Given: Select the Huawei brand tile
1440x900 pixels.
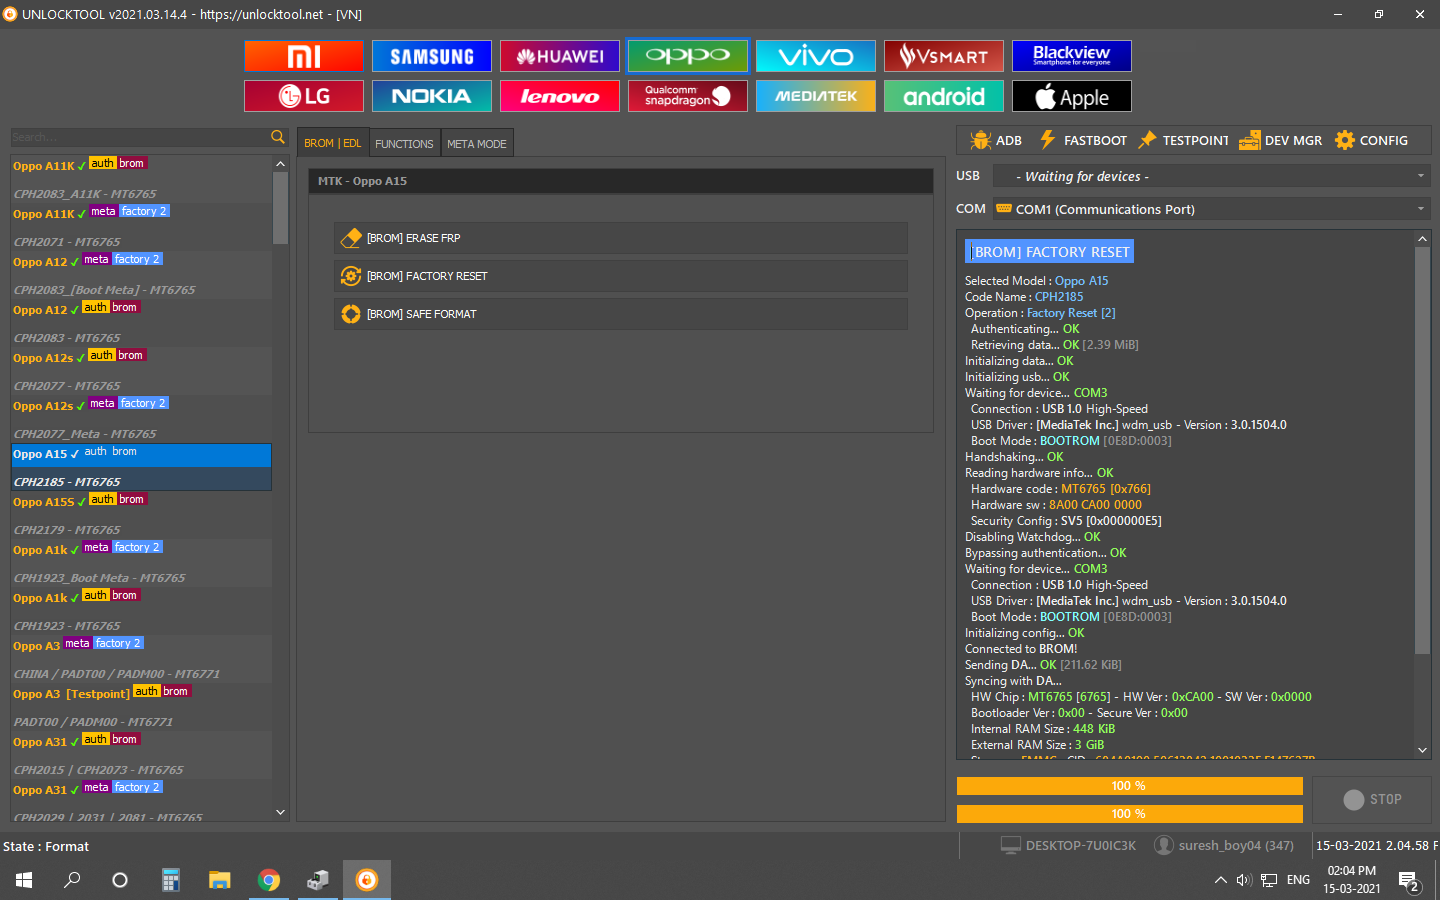Looking at the screenshot, I should (x=560, y=56).
